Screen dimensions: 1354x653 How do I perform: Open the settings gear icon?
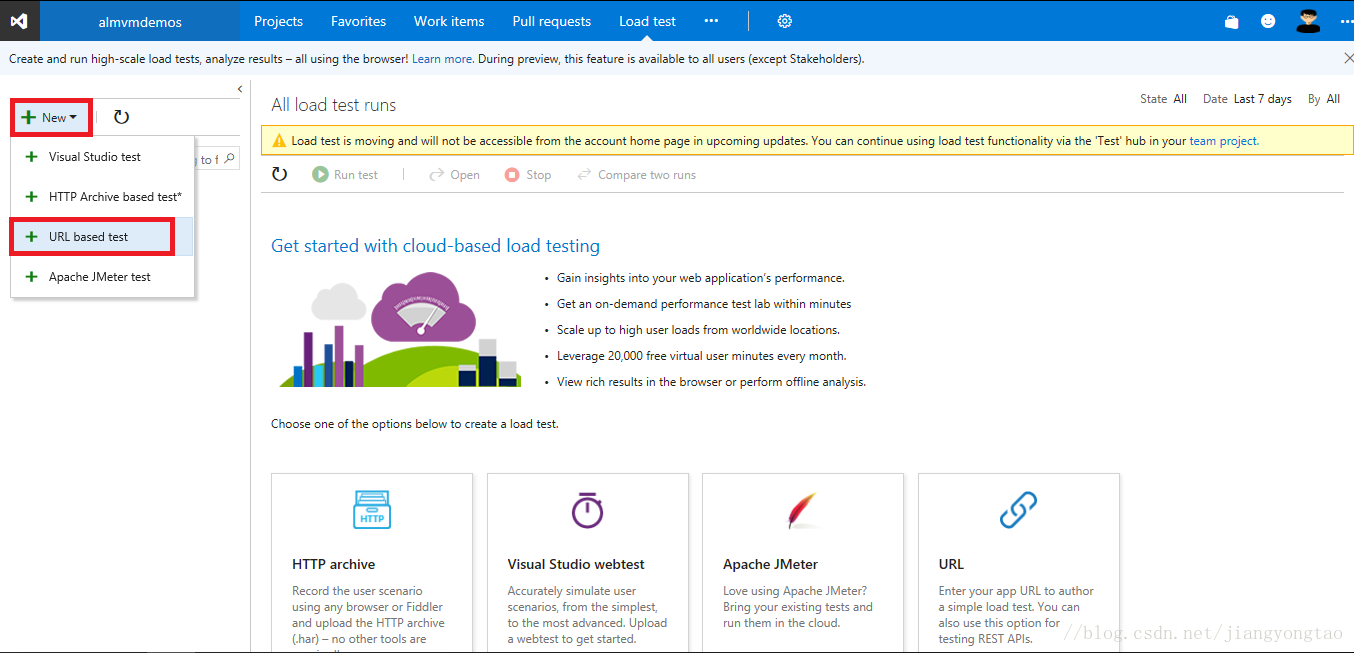(x=785, y=21)
